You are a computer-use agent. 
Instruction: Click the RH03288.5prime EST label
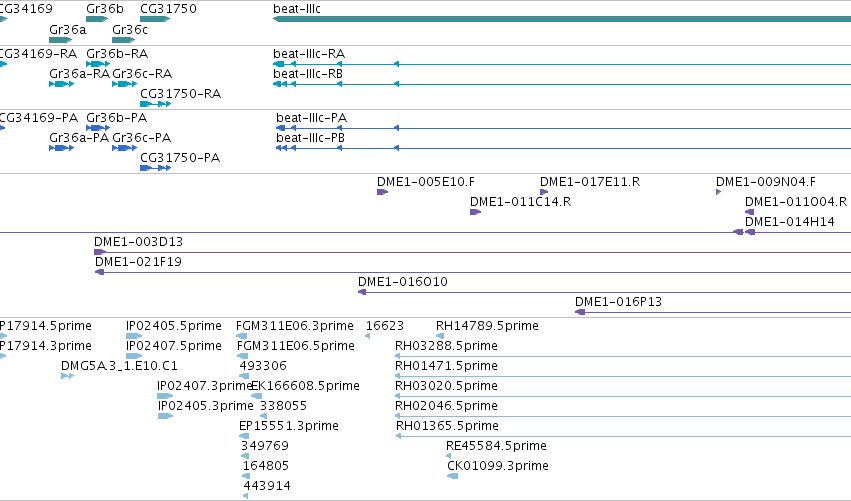[446, 346]
